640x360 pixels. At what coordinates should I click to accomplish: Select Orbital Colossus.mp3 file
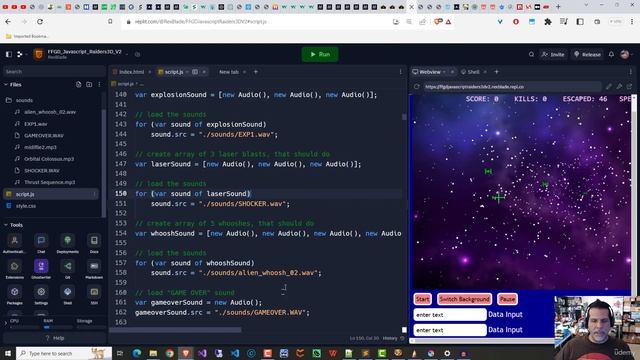[x=49, y=159]
